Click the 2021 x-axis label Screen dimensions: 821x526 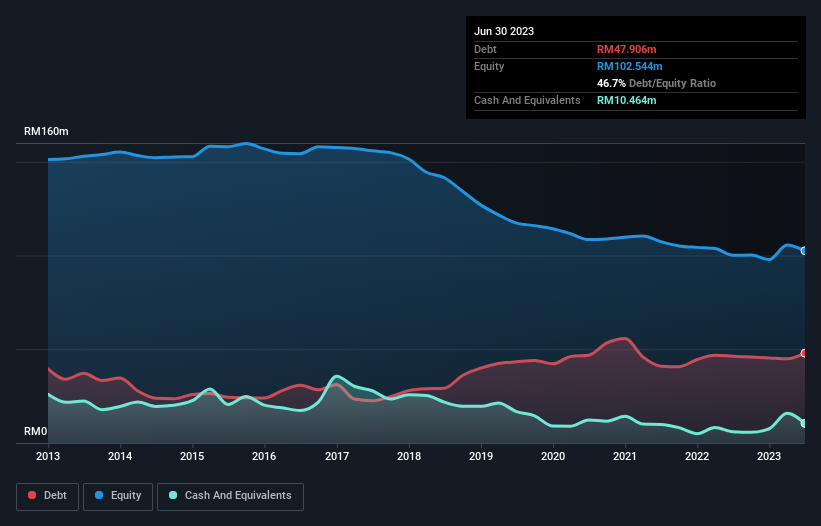625,456
